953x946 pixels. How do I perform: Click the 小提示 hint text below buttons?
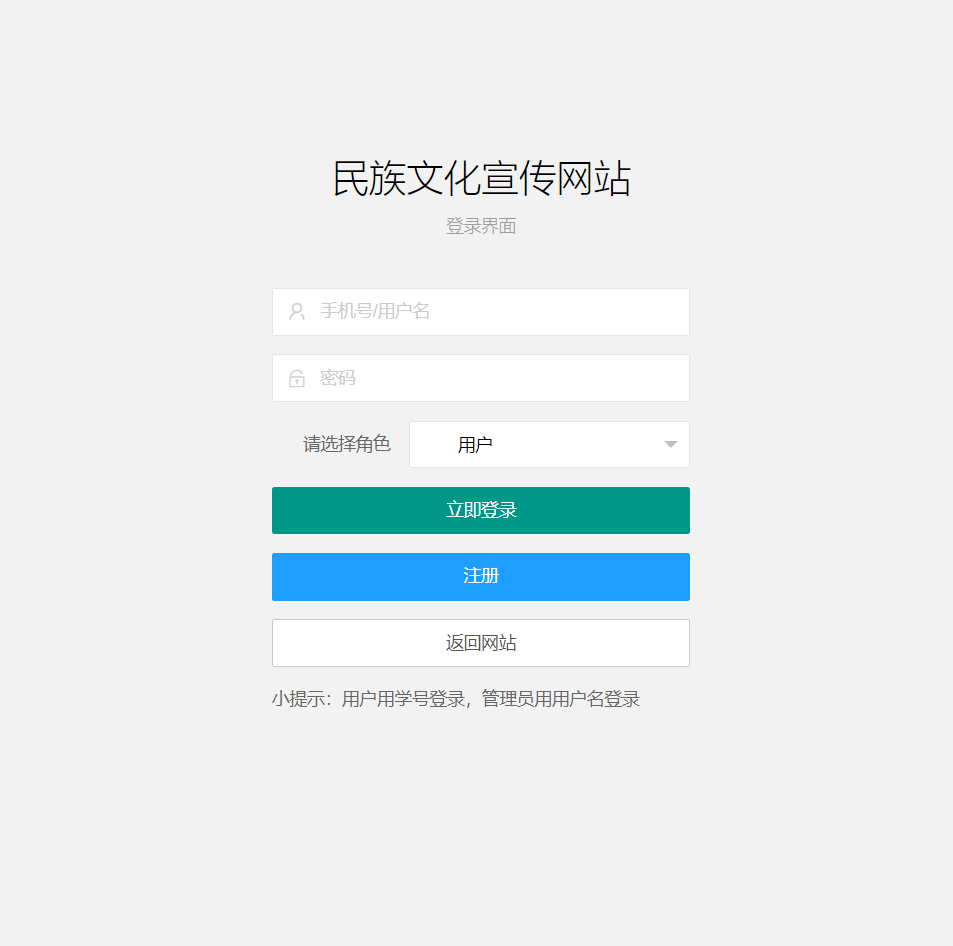coord(303,699)
